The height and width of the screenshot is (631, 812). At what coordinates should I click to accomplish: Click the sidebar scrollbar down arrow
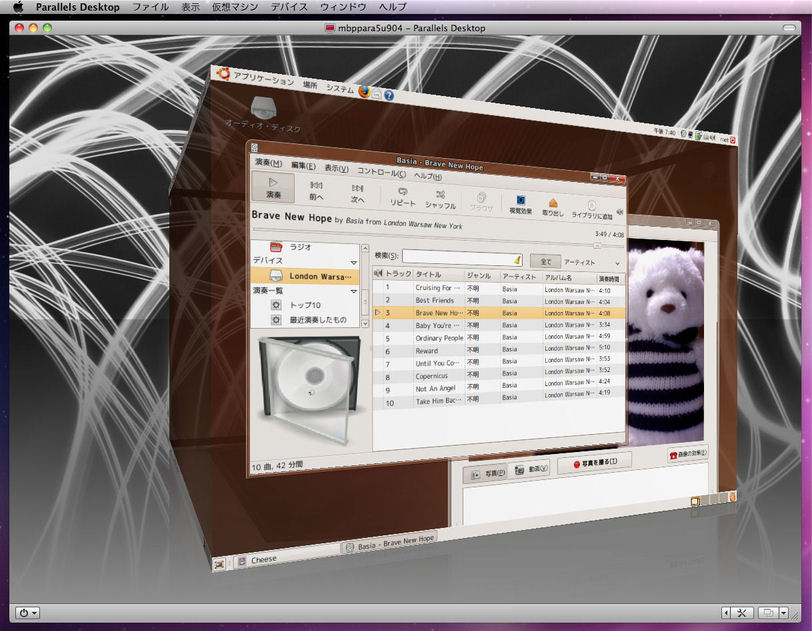pyautogui.click(x=365, y=323)
